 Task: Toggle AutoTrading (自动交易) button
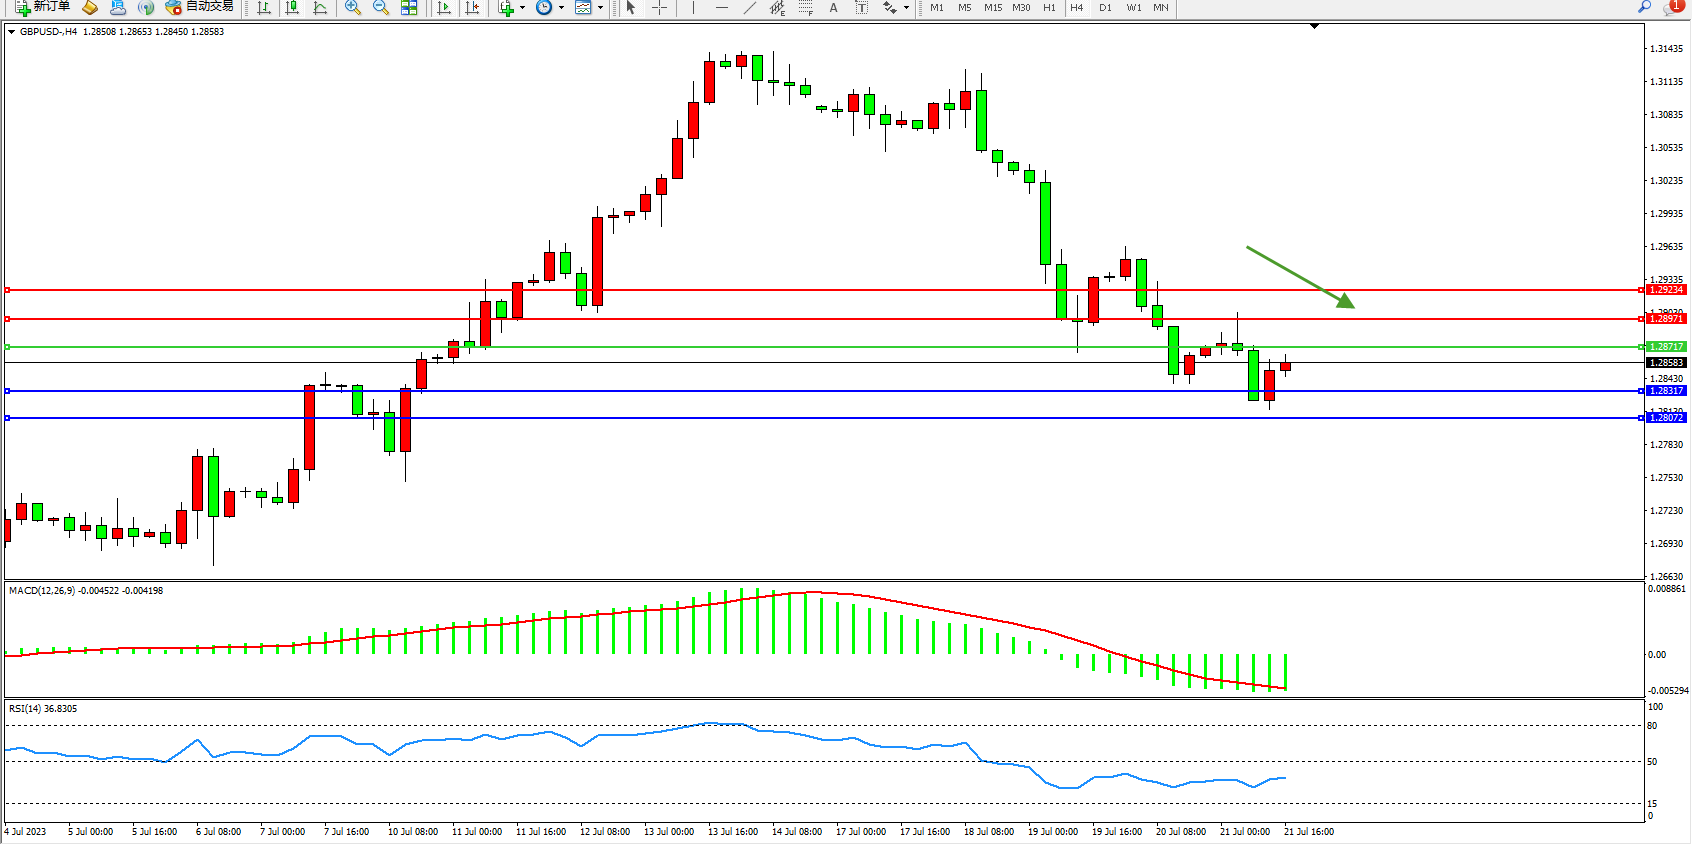(199, 7)
